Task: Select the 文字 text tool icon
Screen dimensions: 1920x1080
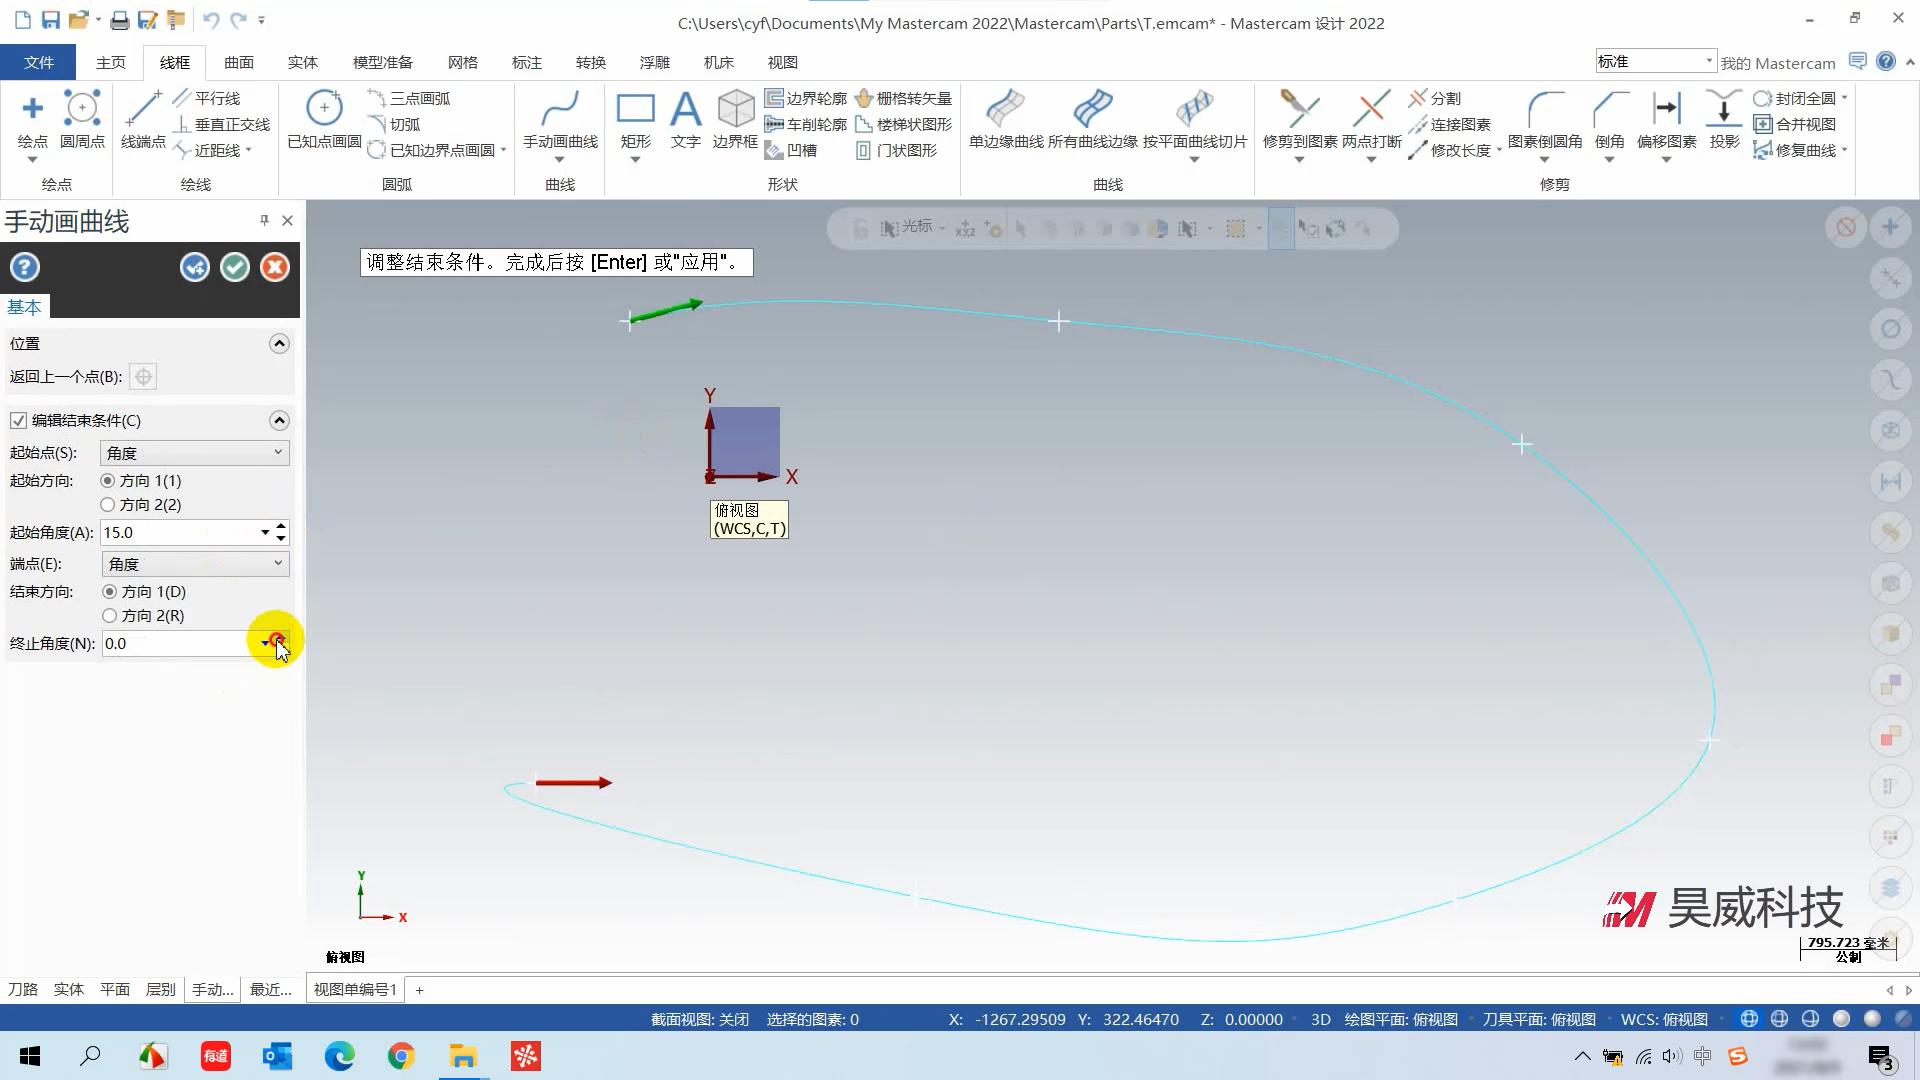Action: click(x=685, y=109)
